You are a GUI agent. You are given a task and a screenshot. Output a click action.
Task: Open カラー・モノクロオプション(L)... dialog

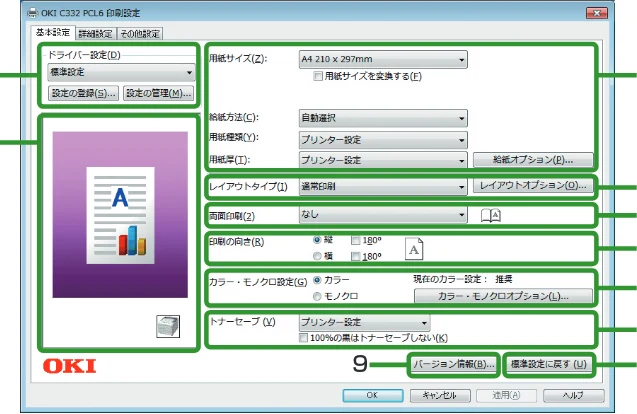(503, 296)
